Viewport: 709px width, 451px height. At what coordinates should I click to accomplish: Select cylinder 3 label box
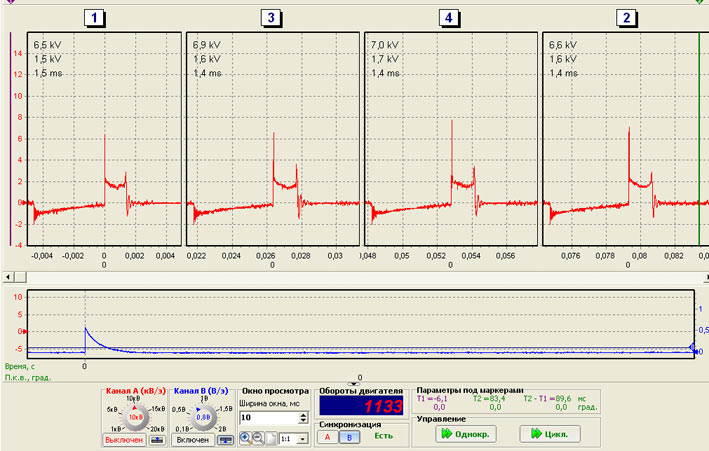271,18
